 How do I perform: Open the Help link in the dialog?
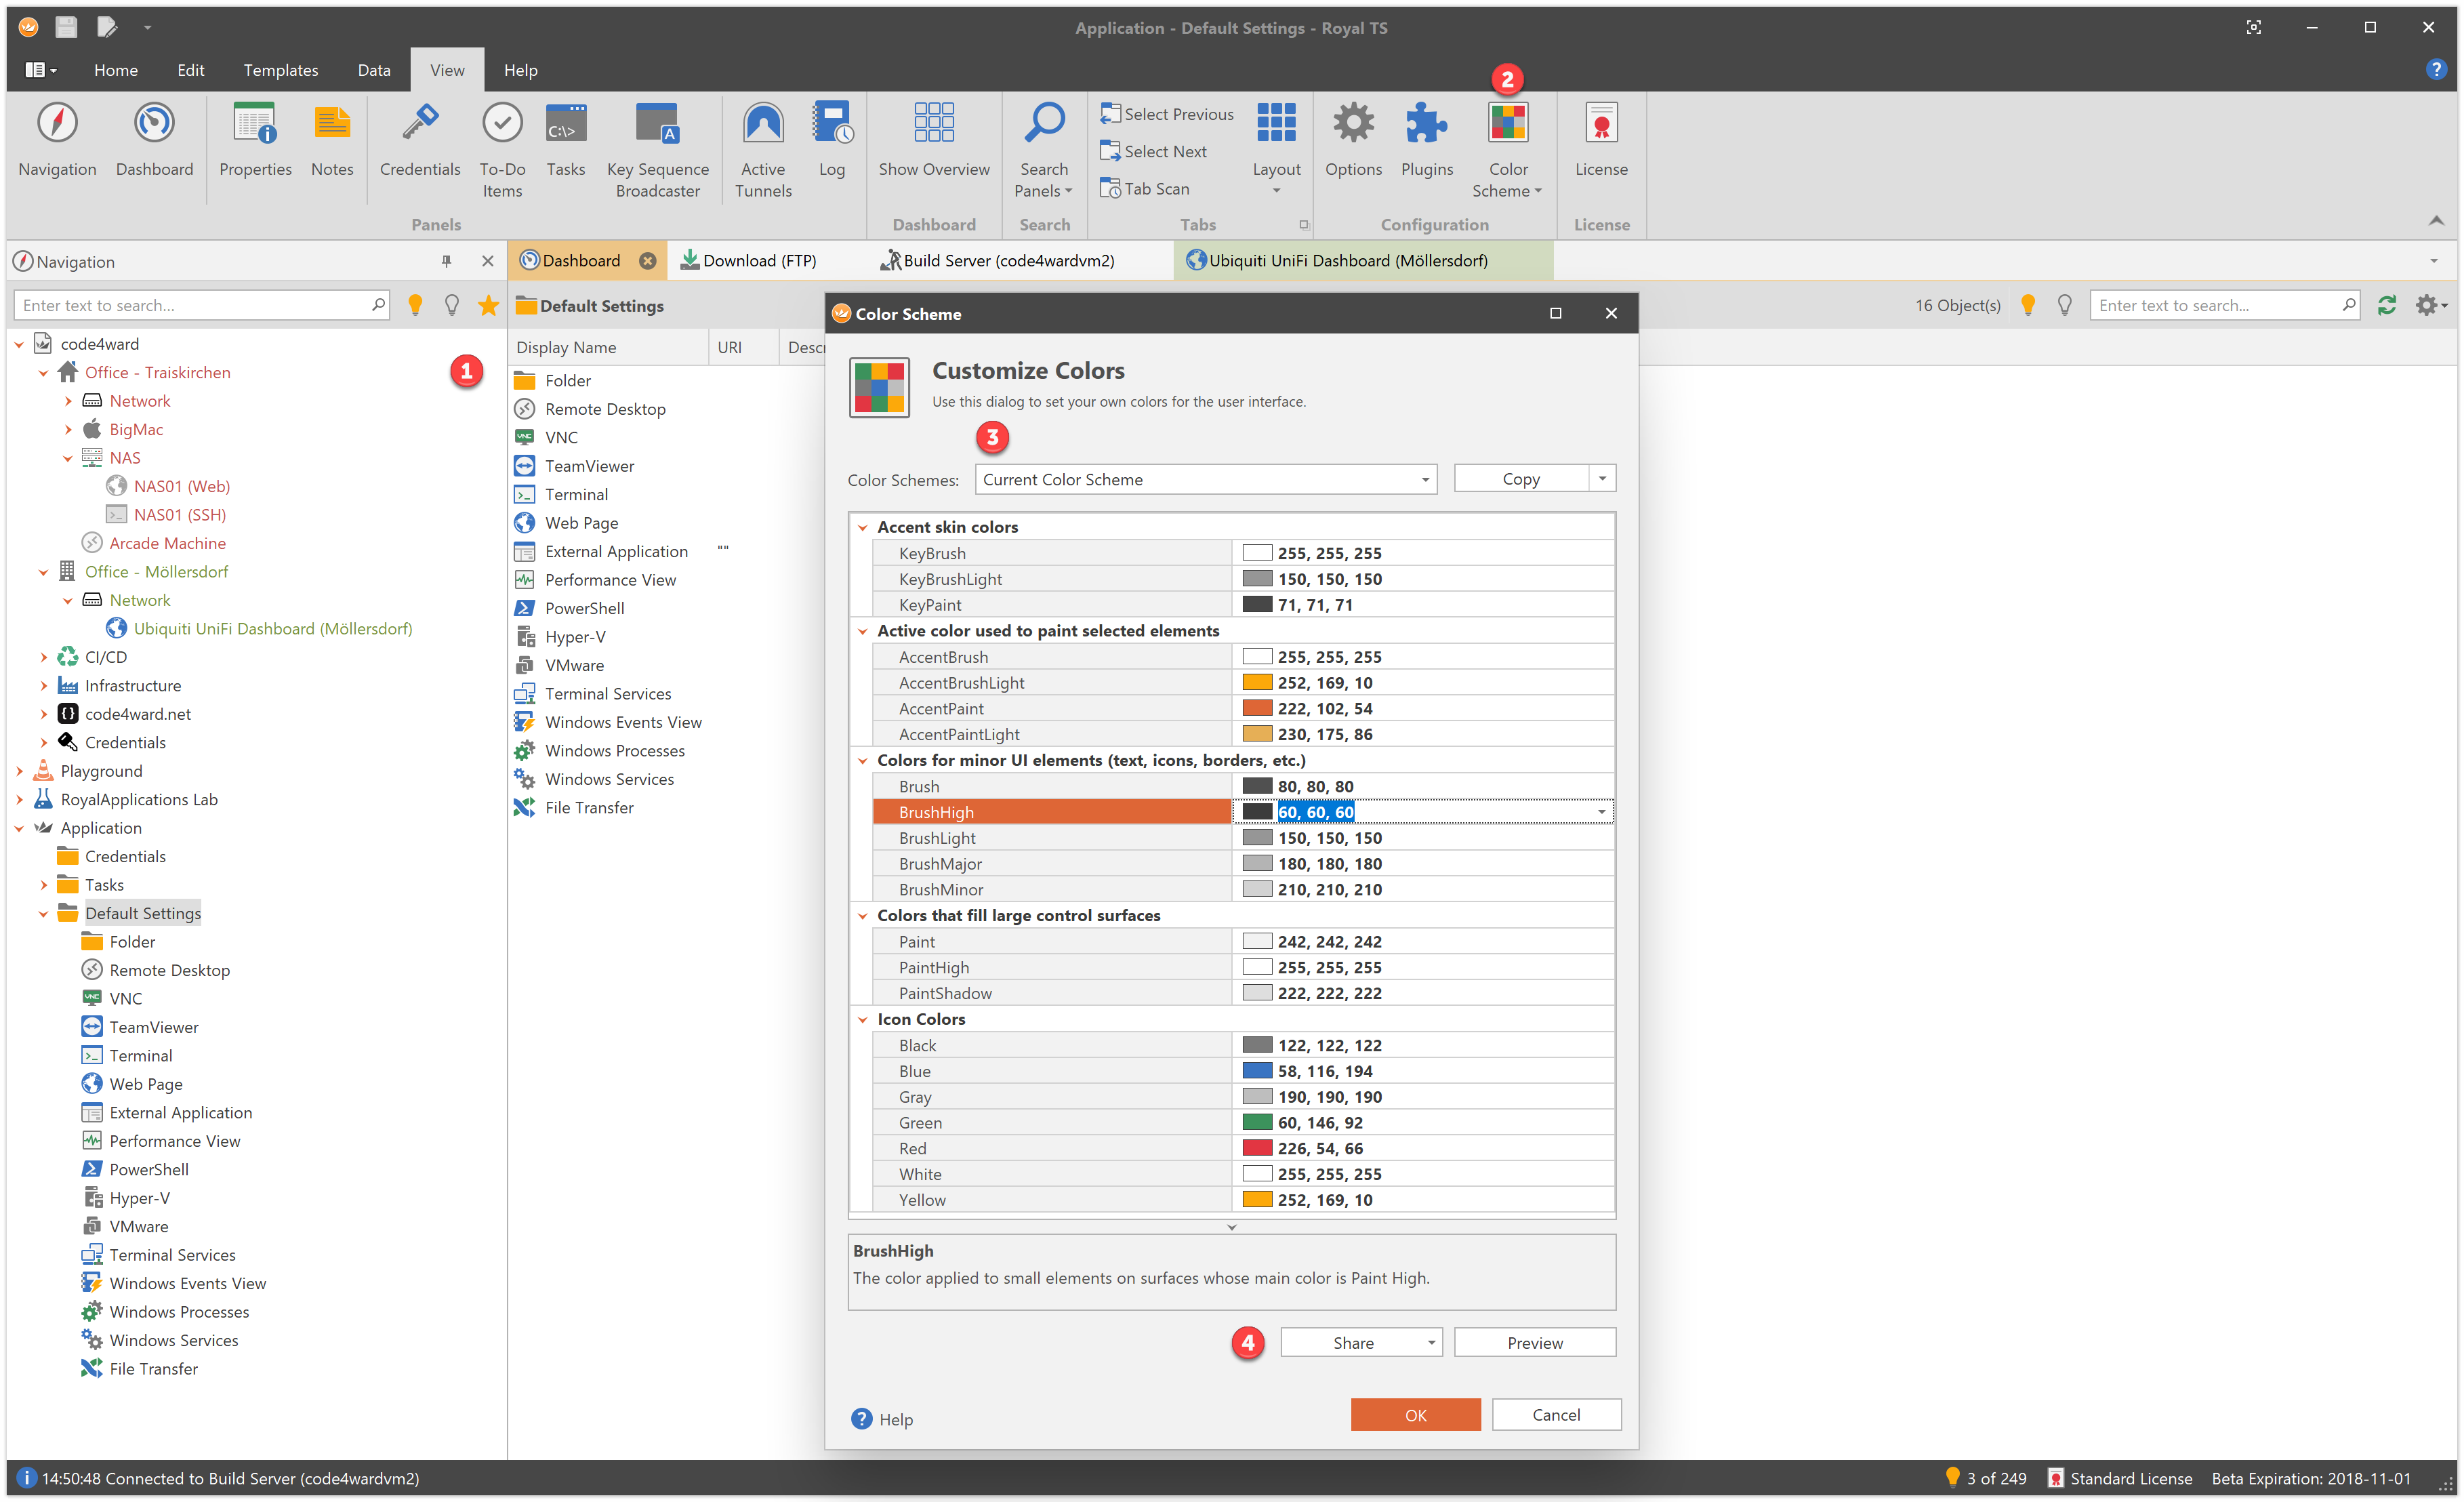[x=882, y=1419]
